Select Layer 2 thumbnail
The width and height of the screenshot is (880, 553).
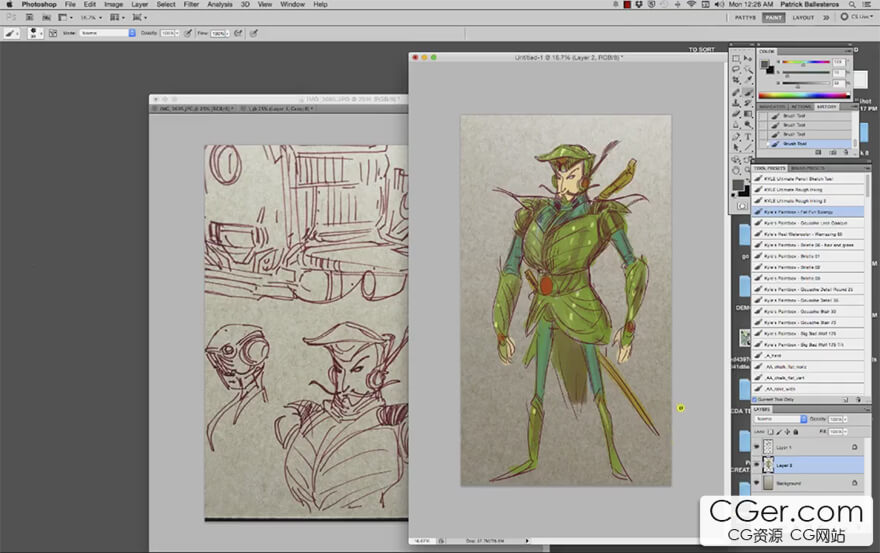pos(768,465)
